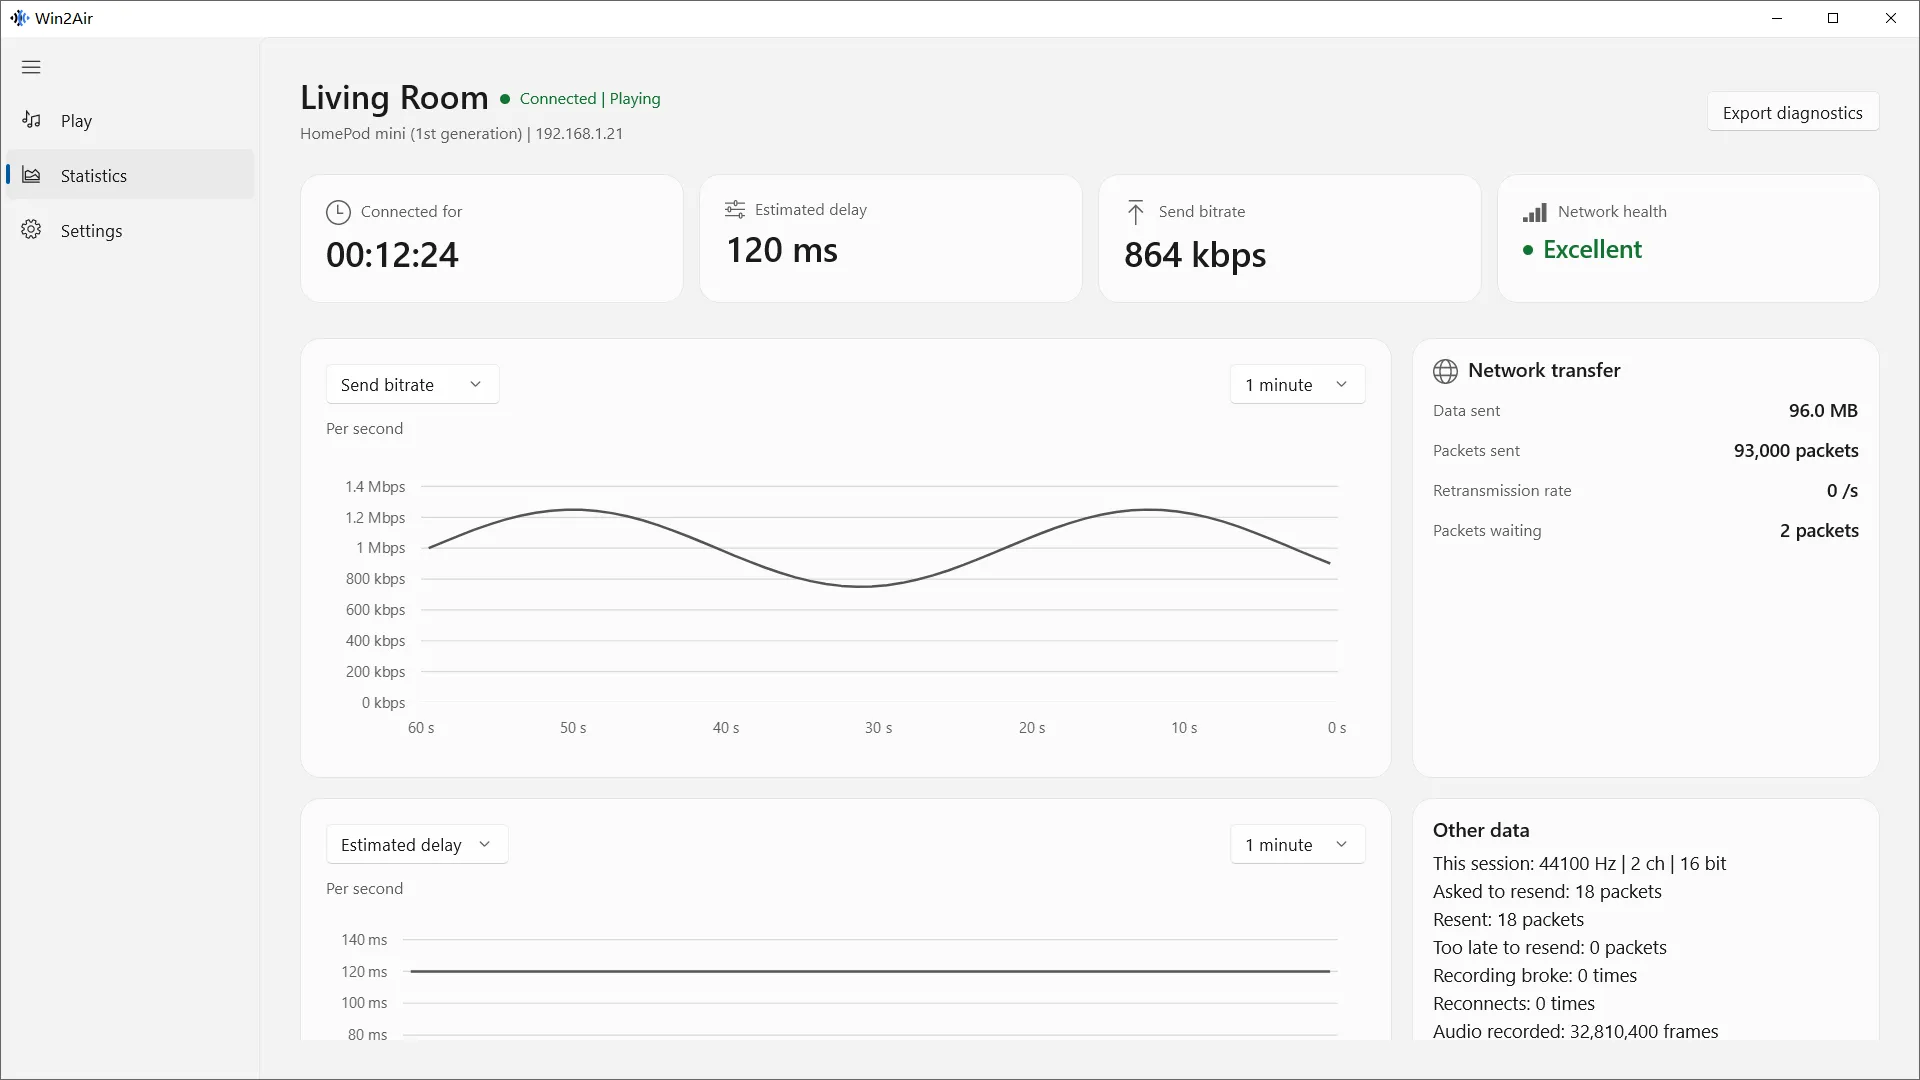The width and height of the screenshot is (1920, 1080).
Task: Click the 1.4 Mbps axis label
Action: click(x=375, y=486)
